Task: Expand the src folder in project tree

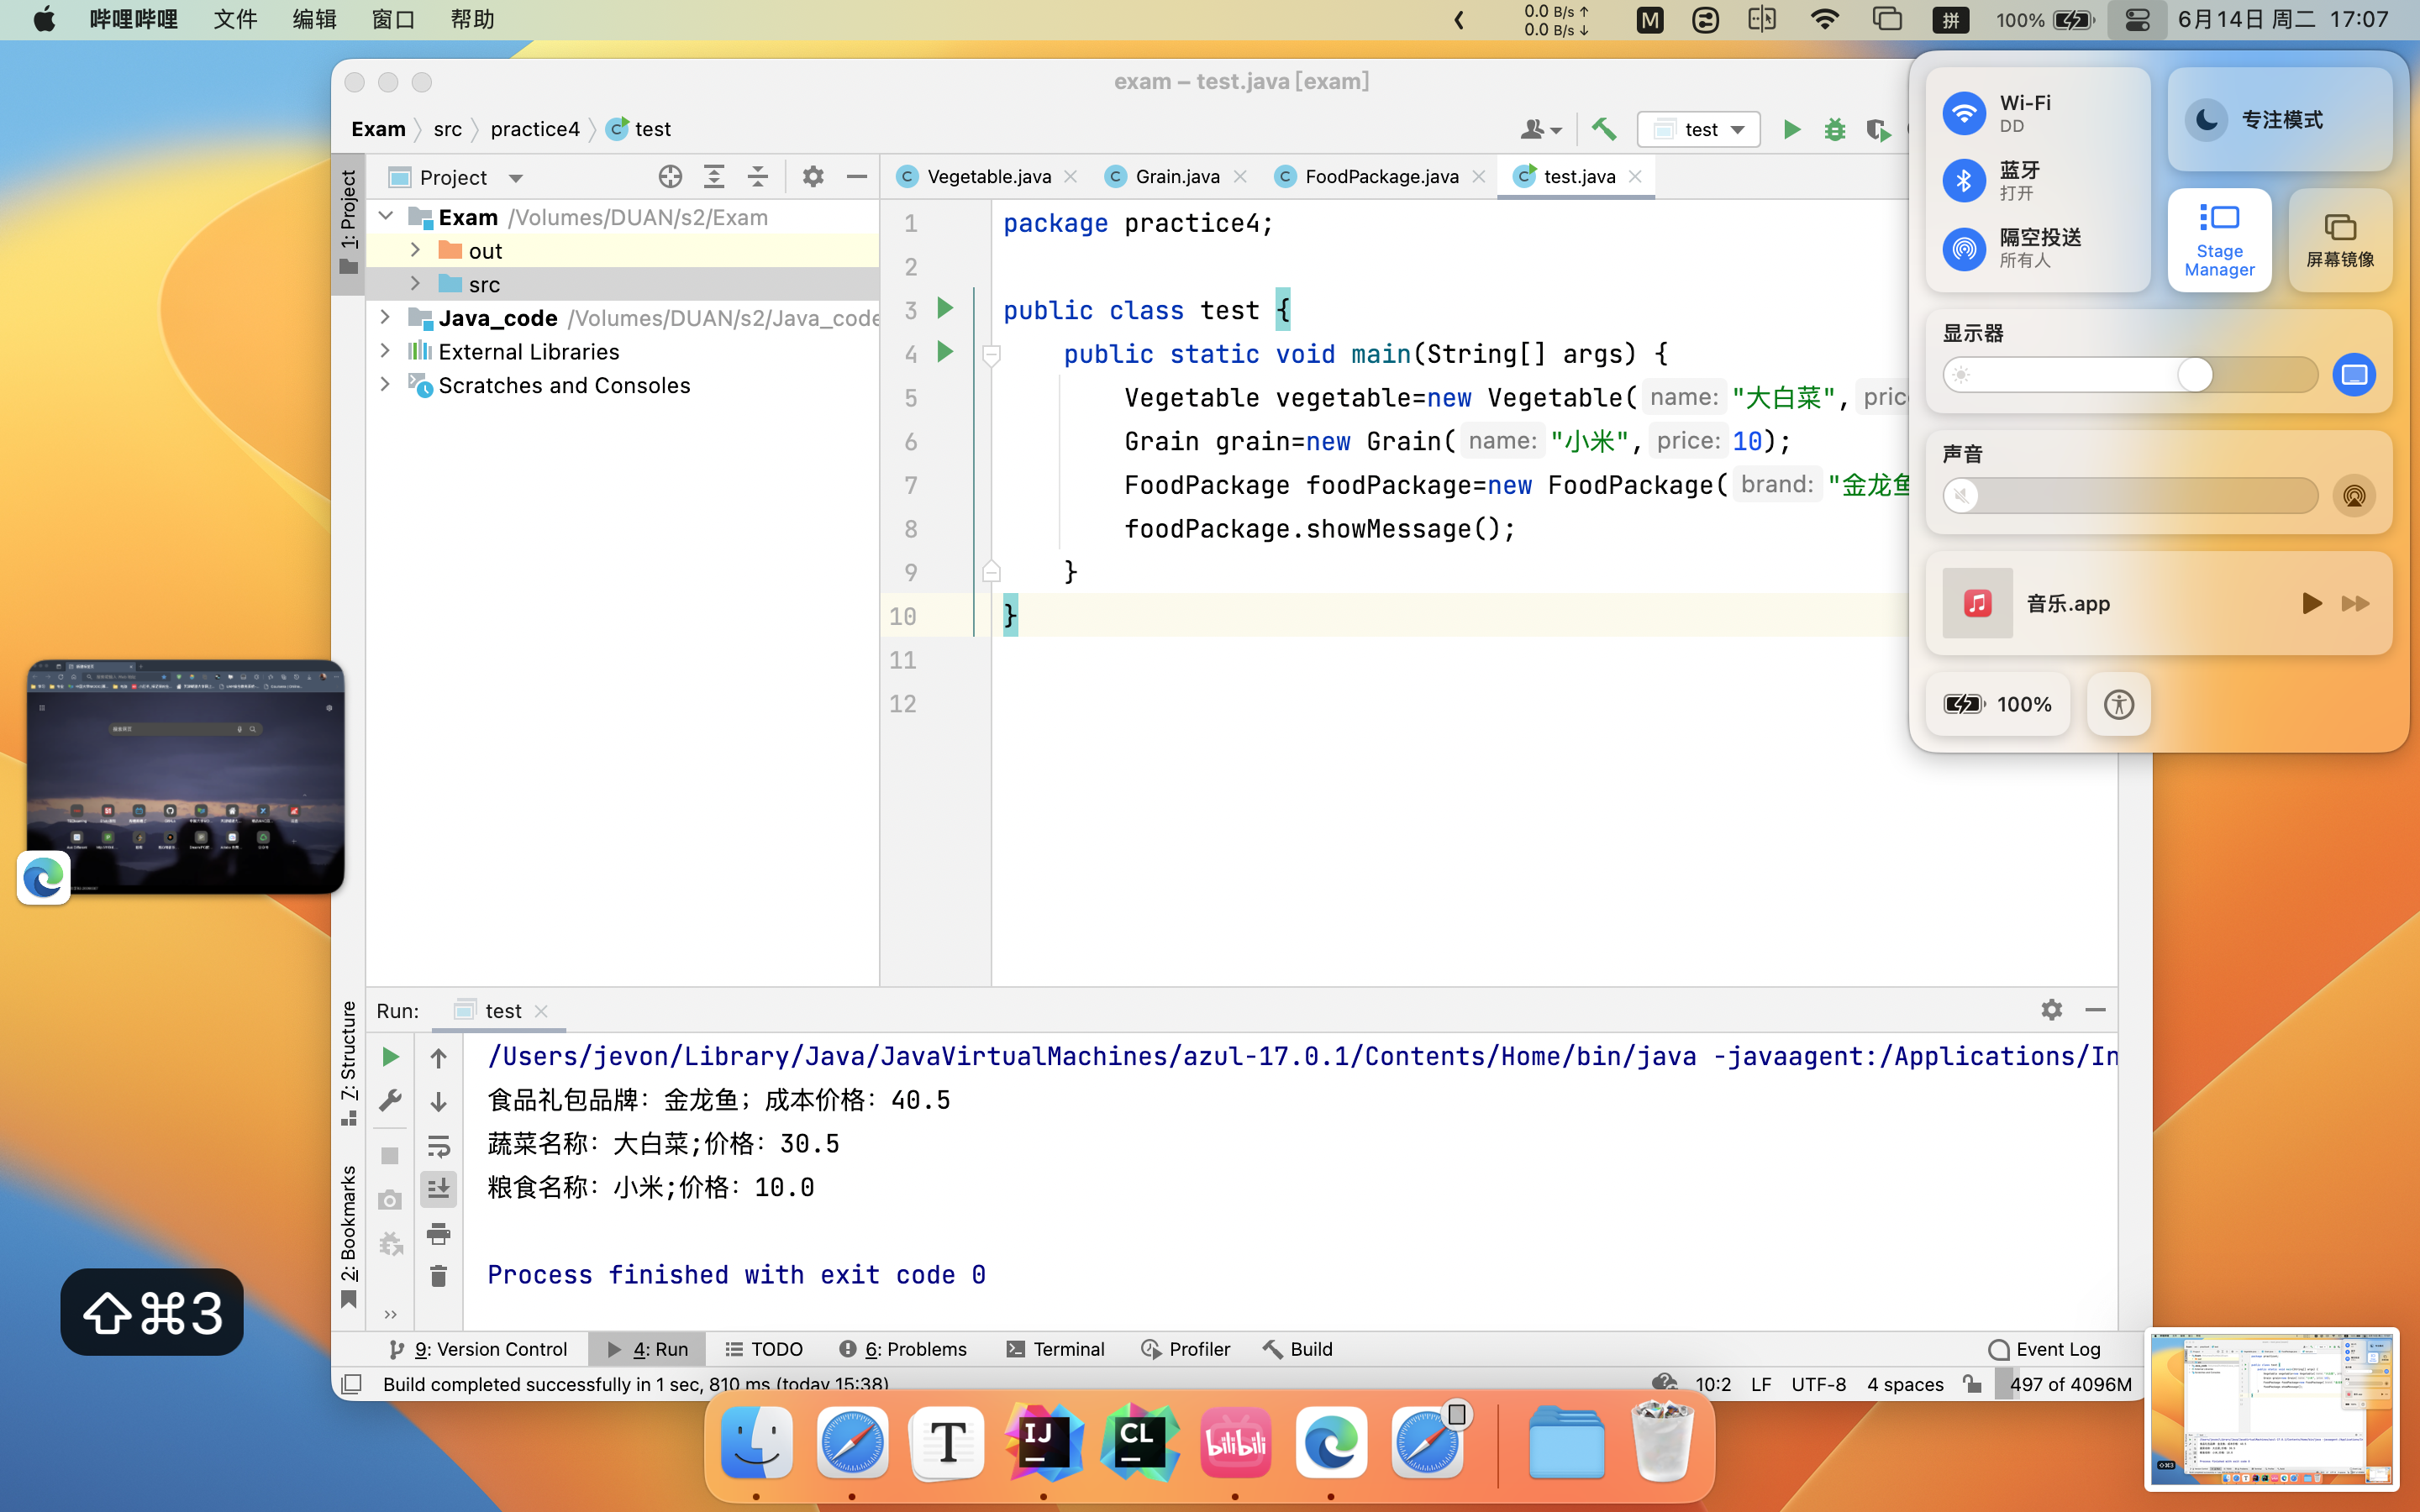Action: click(416, 284)
